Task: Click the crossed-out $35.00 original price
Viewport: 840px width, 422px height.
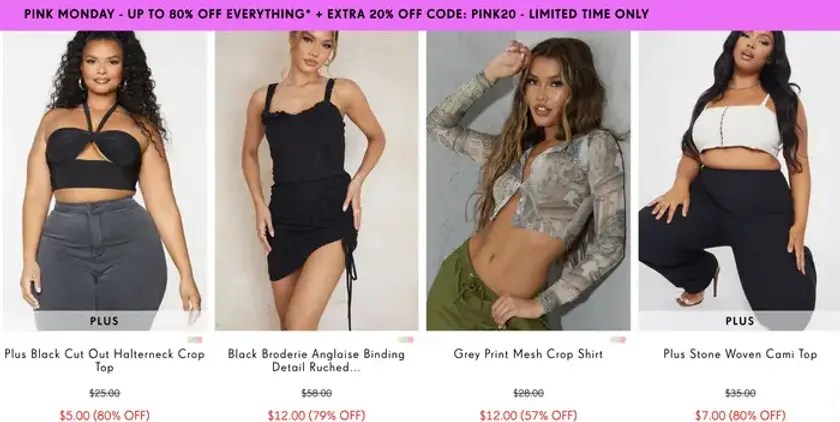Action: [740, 394]
